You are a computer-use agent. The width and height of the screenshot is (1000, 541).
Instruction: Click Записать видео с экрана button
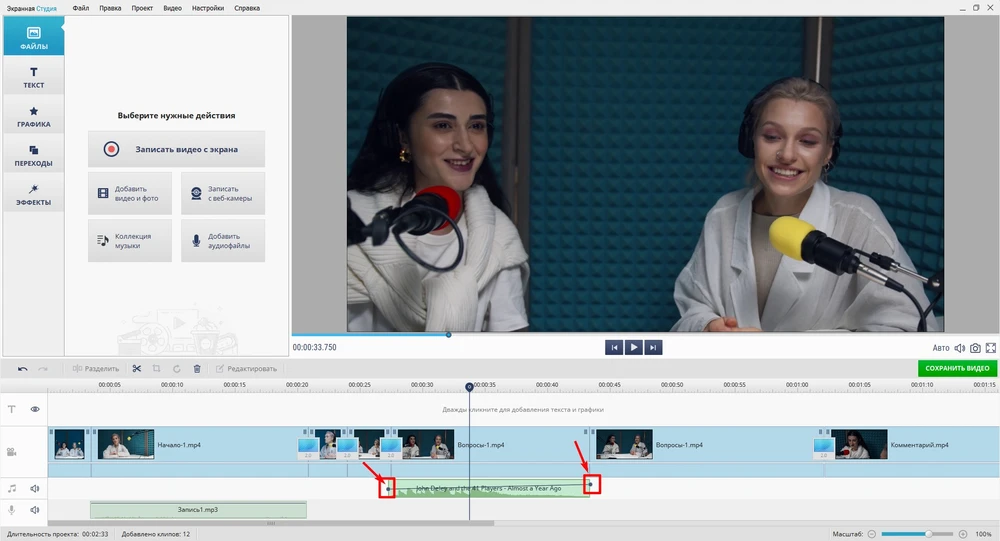(177, 149)
